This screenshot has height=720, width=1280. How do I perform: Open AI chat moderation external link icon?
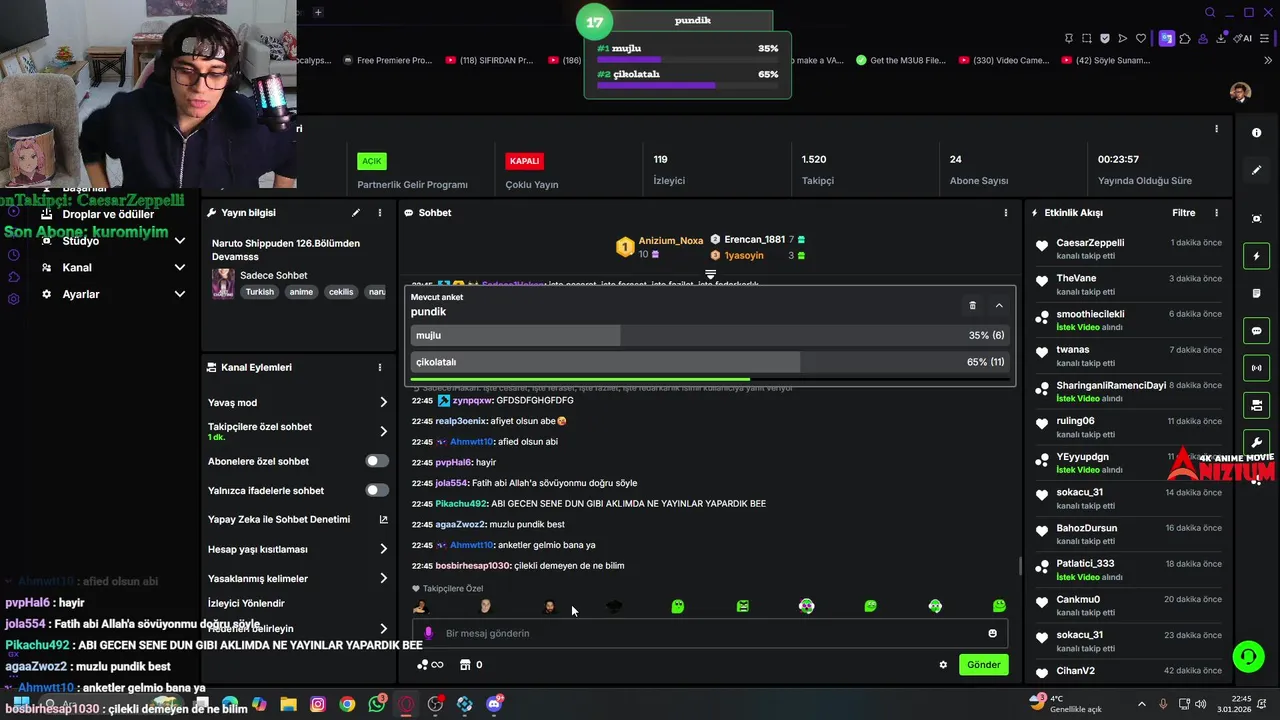click(x=383, y=520)
